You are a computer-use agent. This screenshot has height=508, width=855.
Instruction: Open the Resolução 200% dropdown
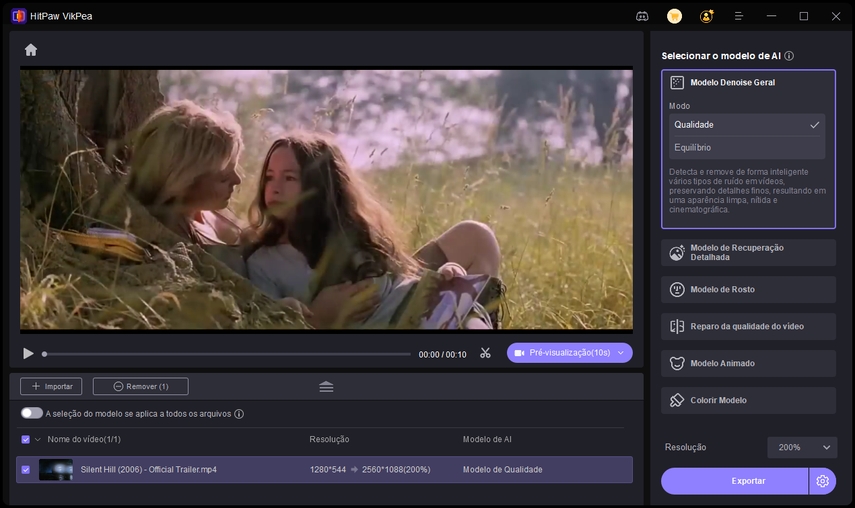[x=802, y=447]
